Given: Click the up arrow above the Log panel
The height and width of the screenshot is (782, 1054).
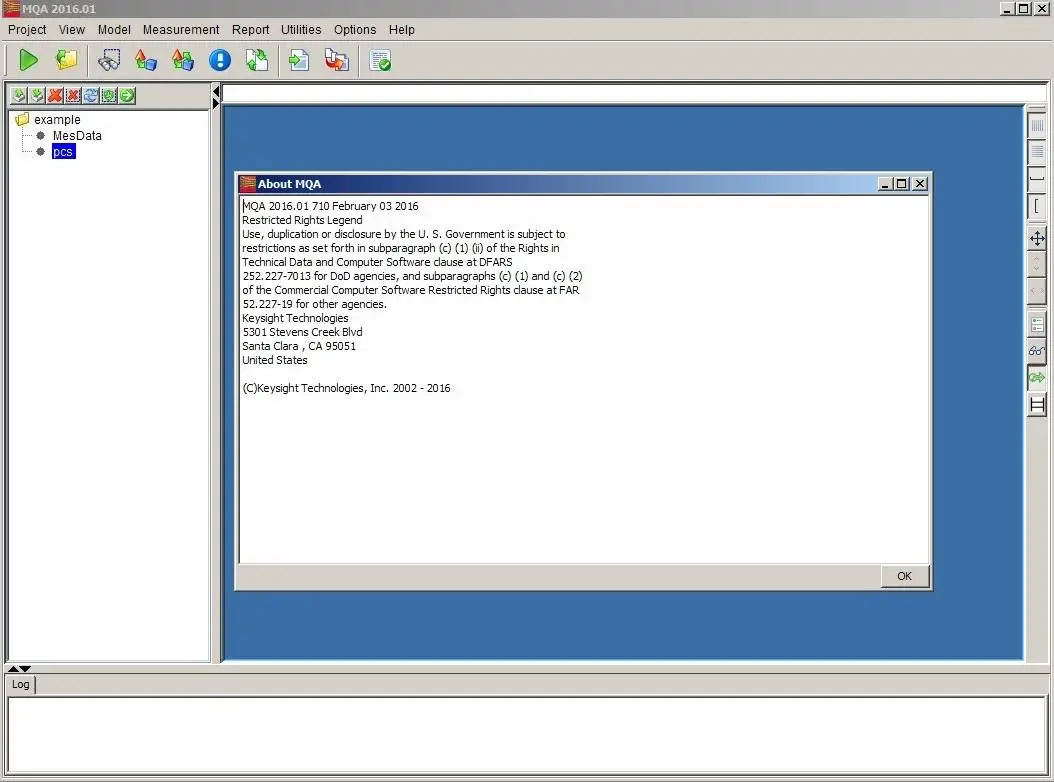Looking at the screenshot, I should coord(13,668).
